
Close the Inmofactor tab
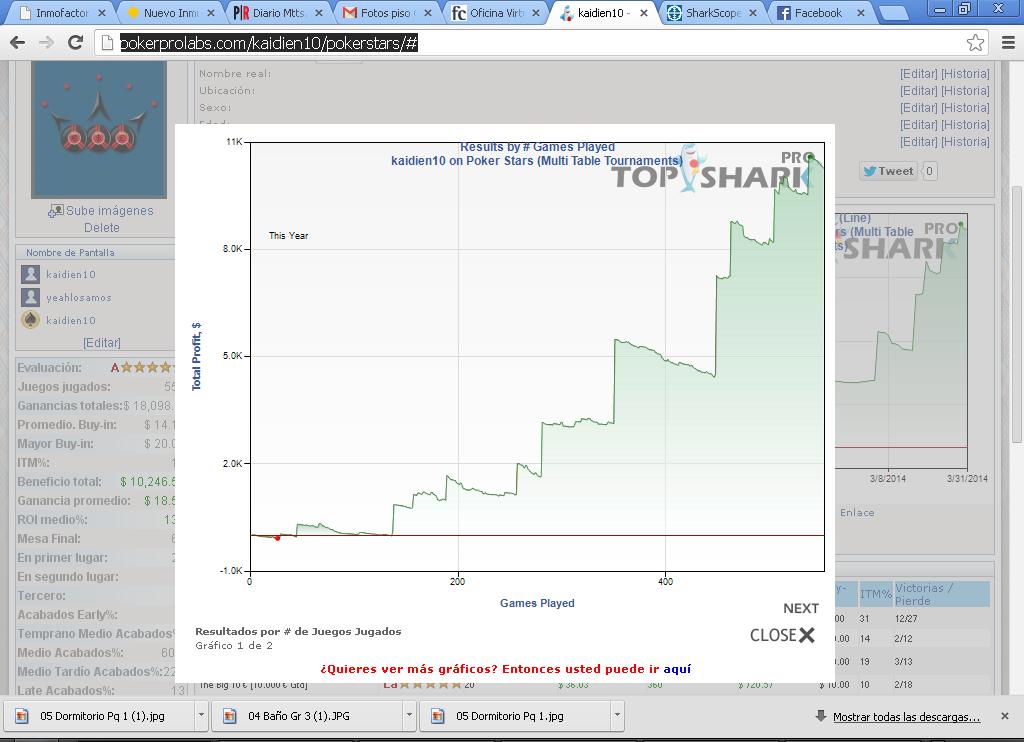102,12
